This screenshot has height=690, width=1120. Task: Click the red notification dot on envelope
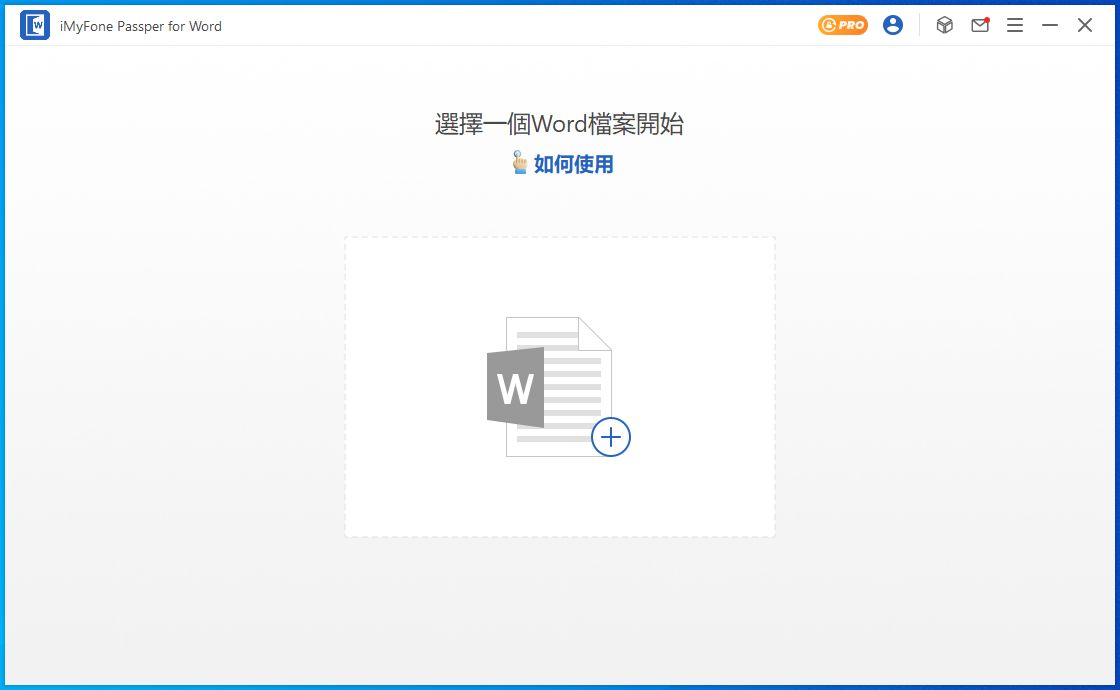click(987, 19)
